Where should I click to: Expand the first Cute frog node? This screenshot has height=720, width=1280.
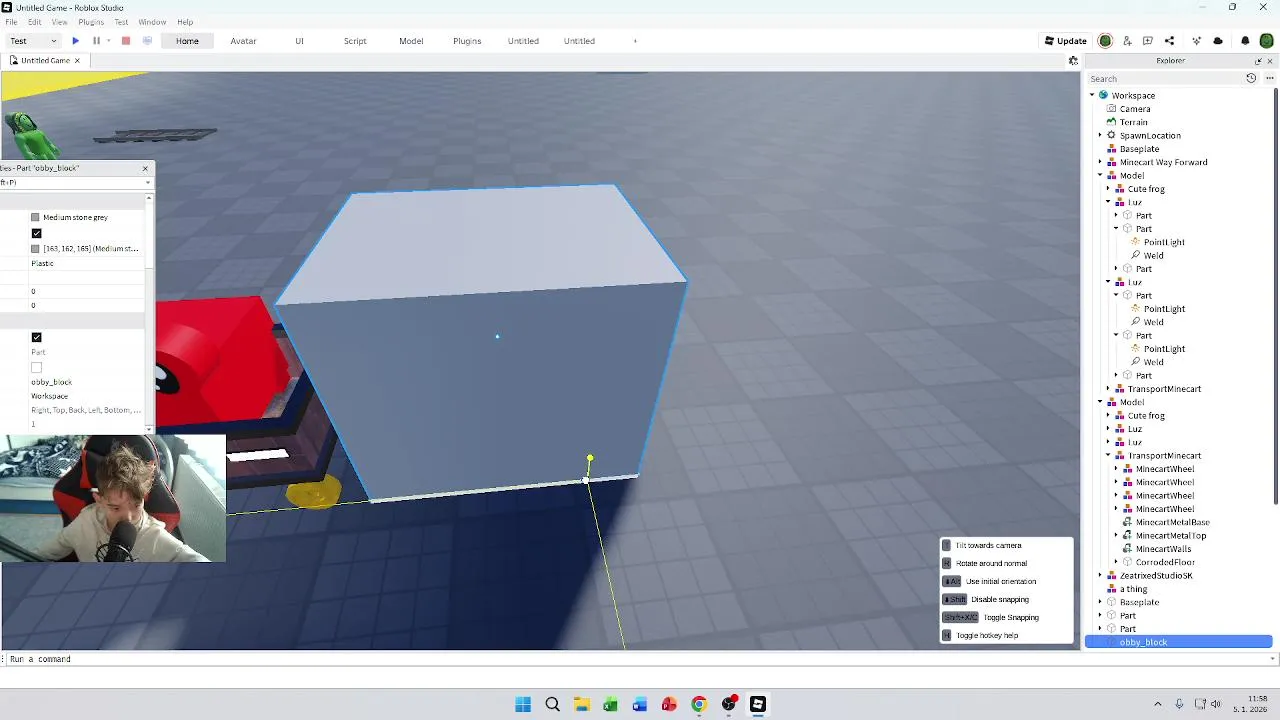pyautogui.click(x=1108, y=189)
